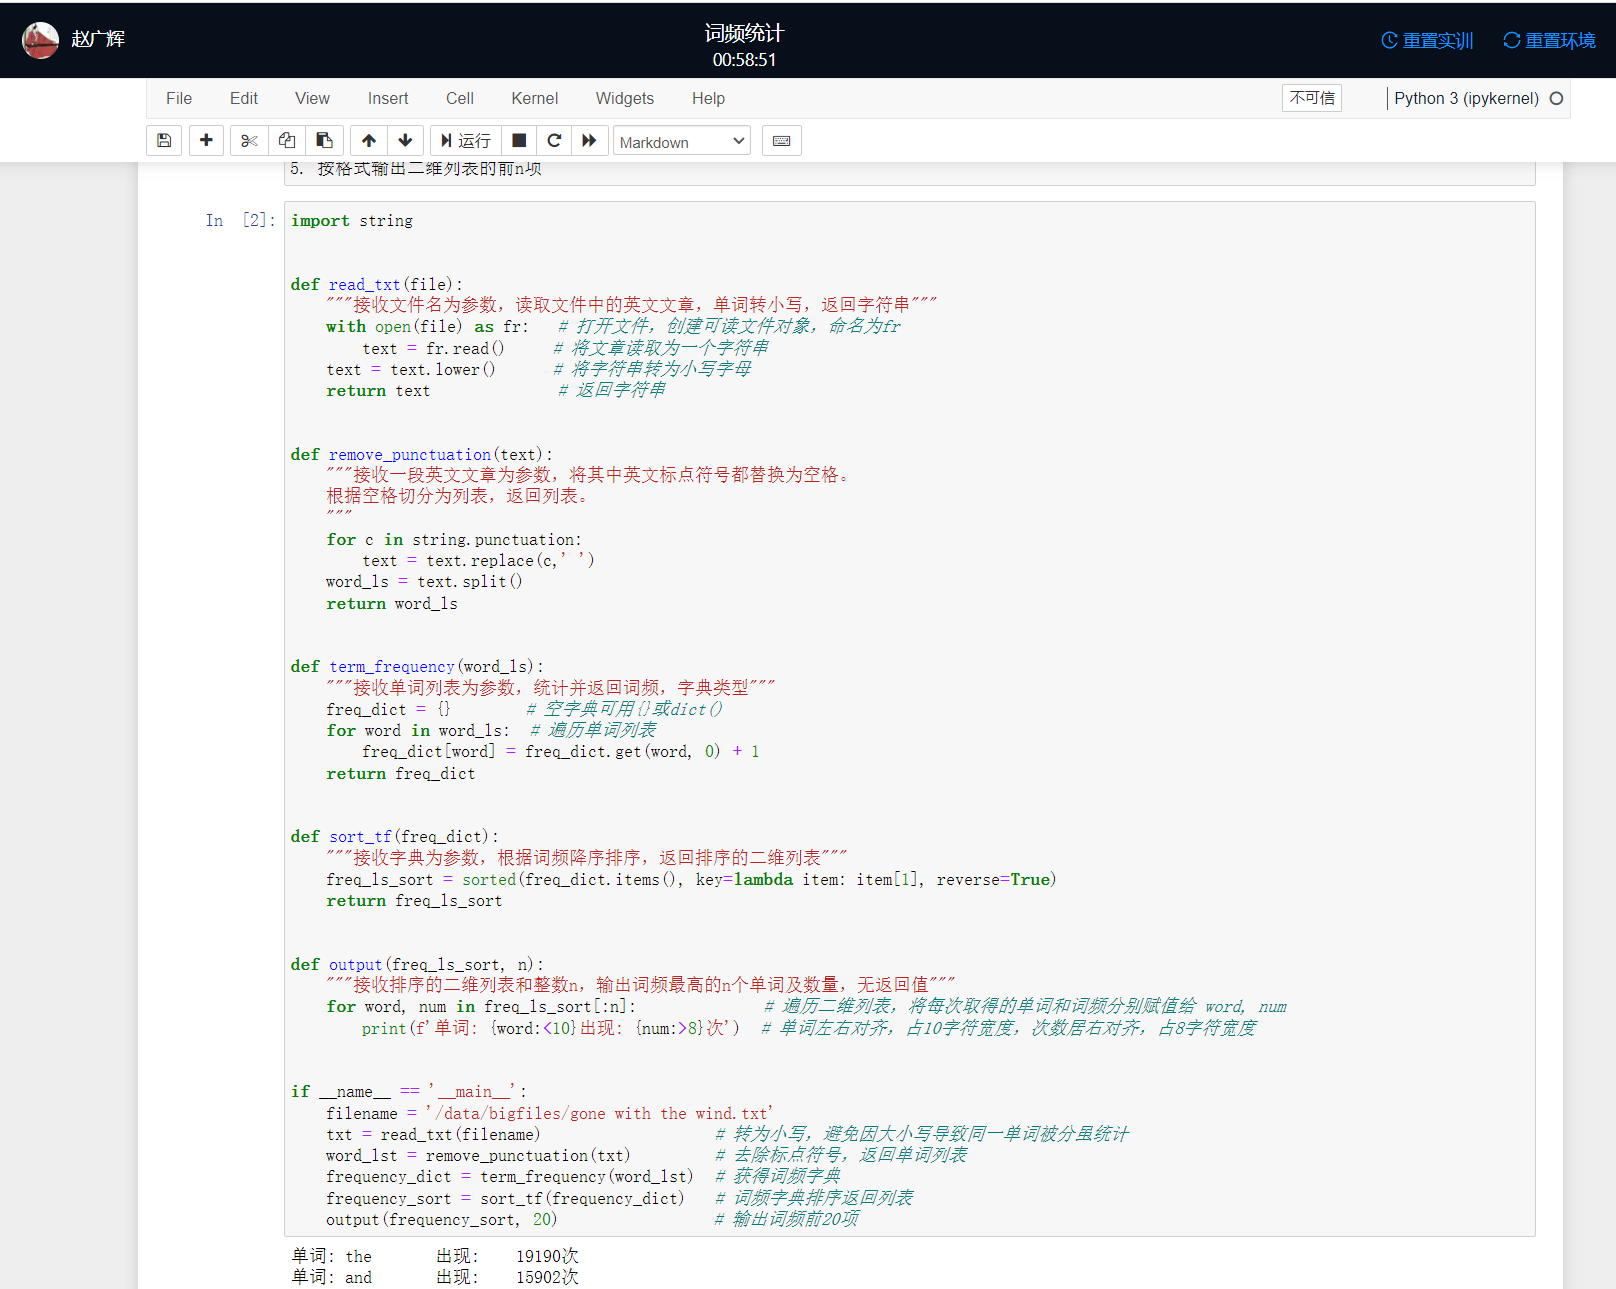Restart the kernel with circular arrow icon
Viewport: 1616px width, 1289px height.
tap(554, 141)
